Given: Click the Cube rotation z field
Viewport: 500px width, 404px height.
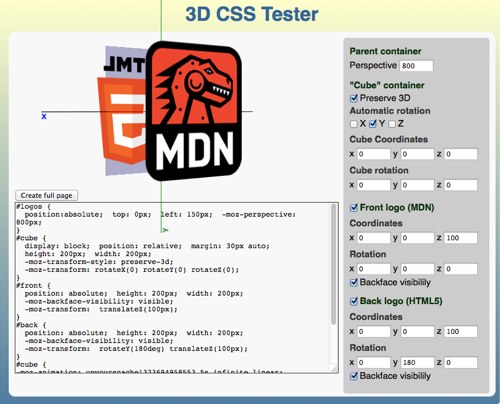Looking at the screenshot, I should [x=461, y=185].
